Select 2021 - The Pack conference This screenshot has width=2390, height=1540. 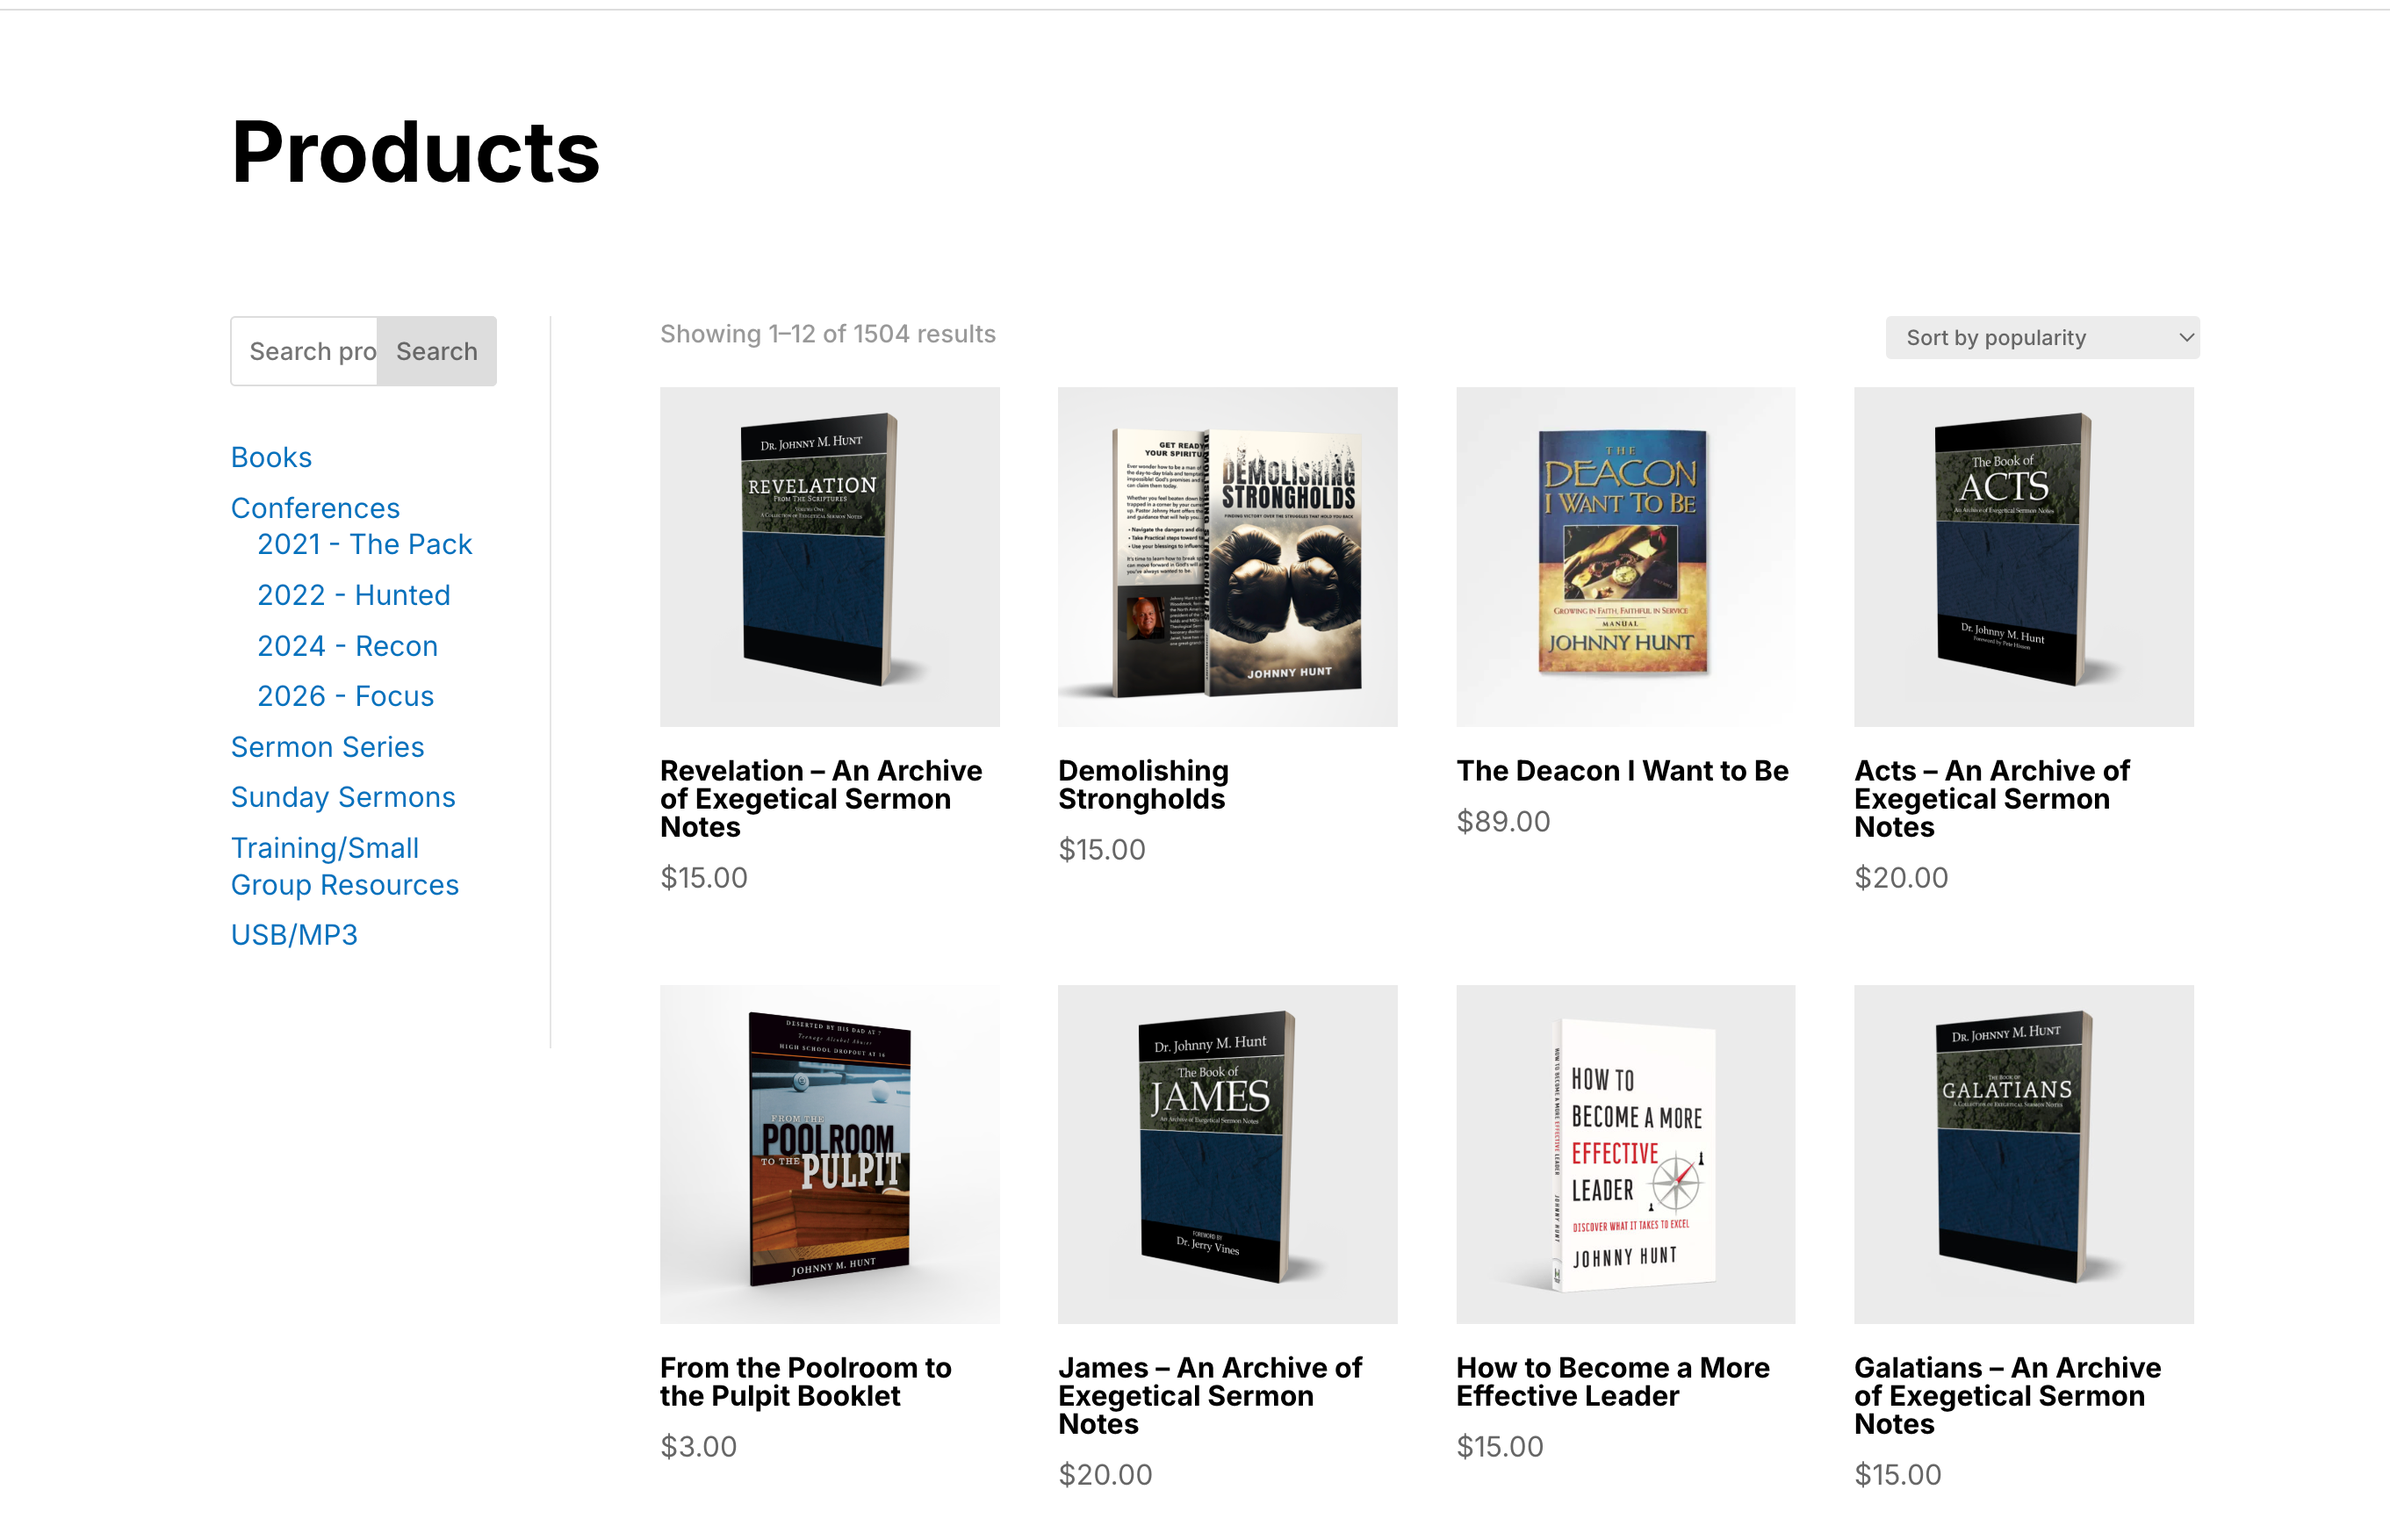click(364, 544)
